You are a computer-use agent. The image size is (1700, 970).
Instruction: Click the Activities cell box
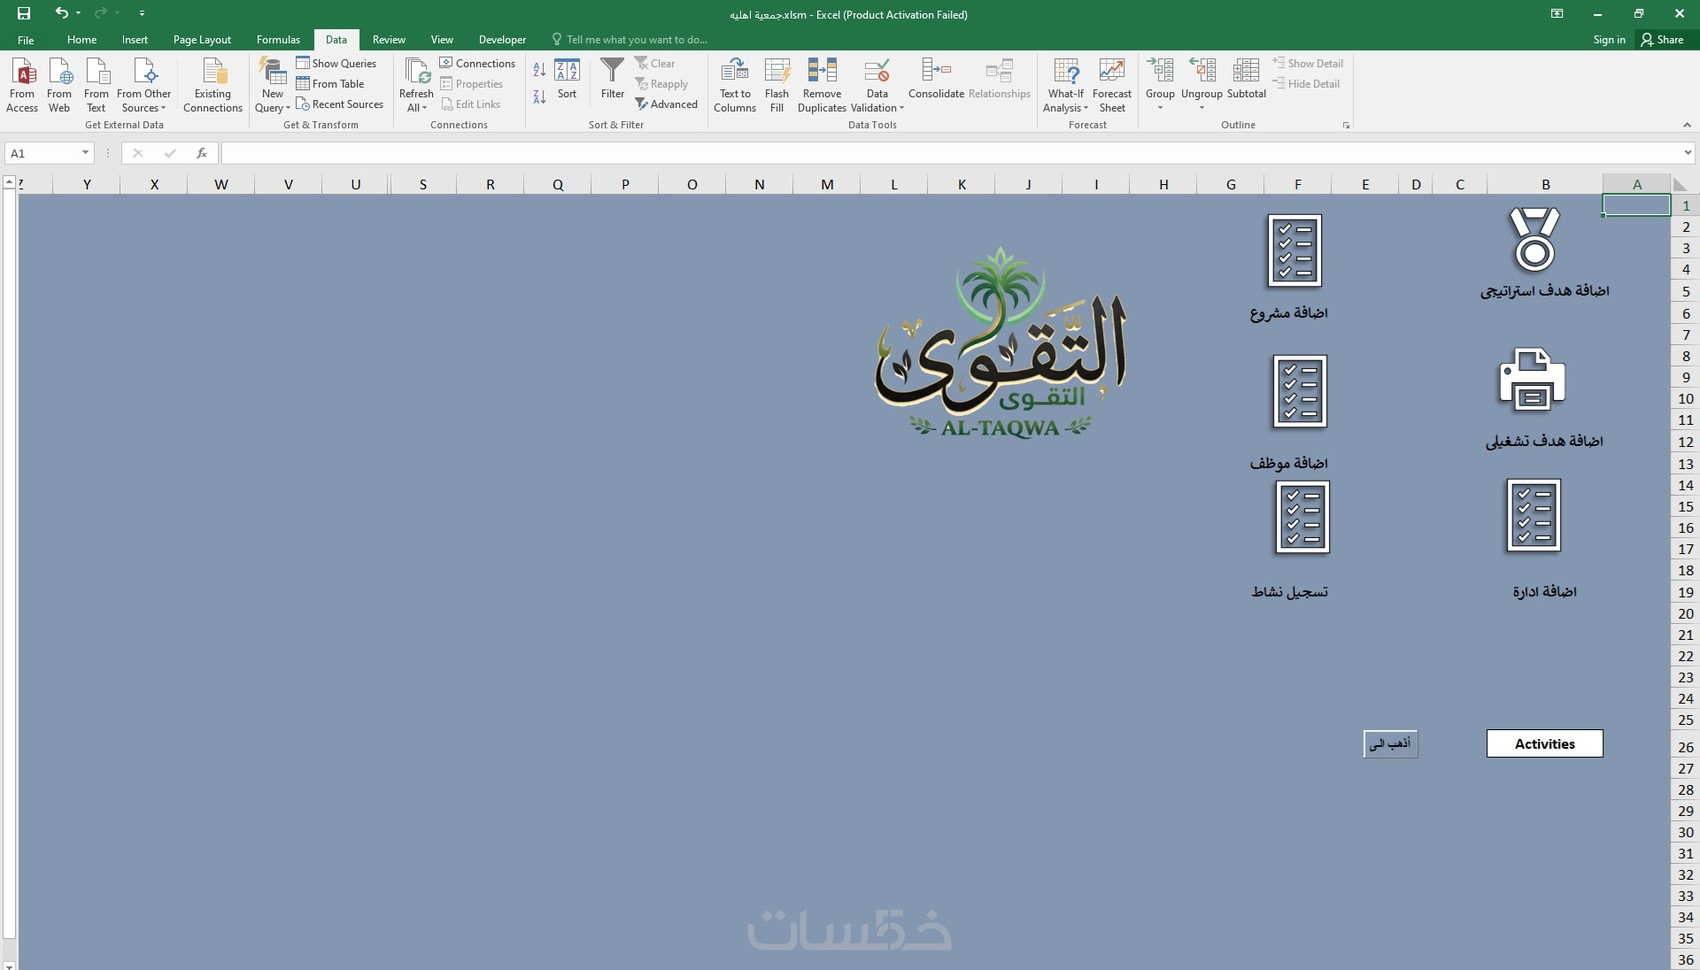1545,744
